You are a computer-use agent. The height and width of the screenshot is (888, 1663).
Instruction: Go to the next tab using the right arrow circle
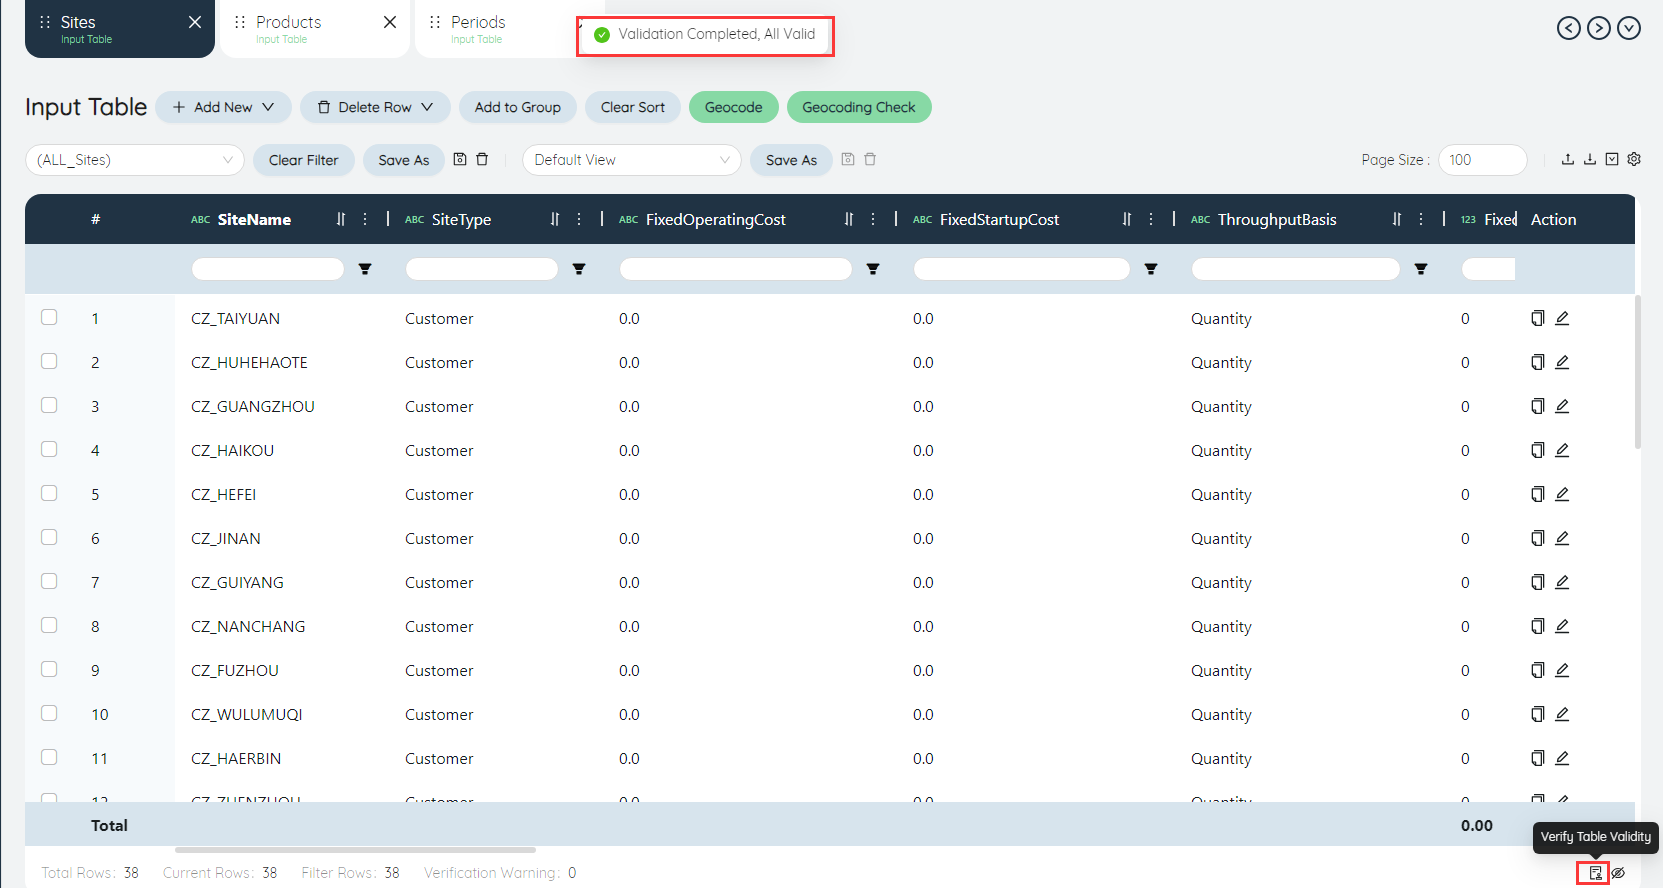click(1599, 28)
